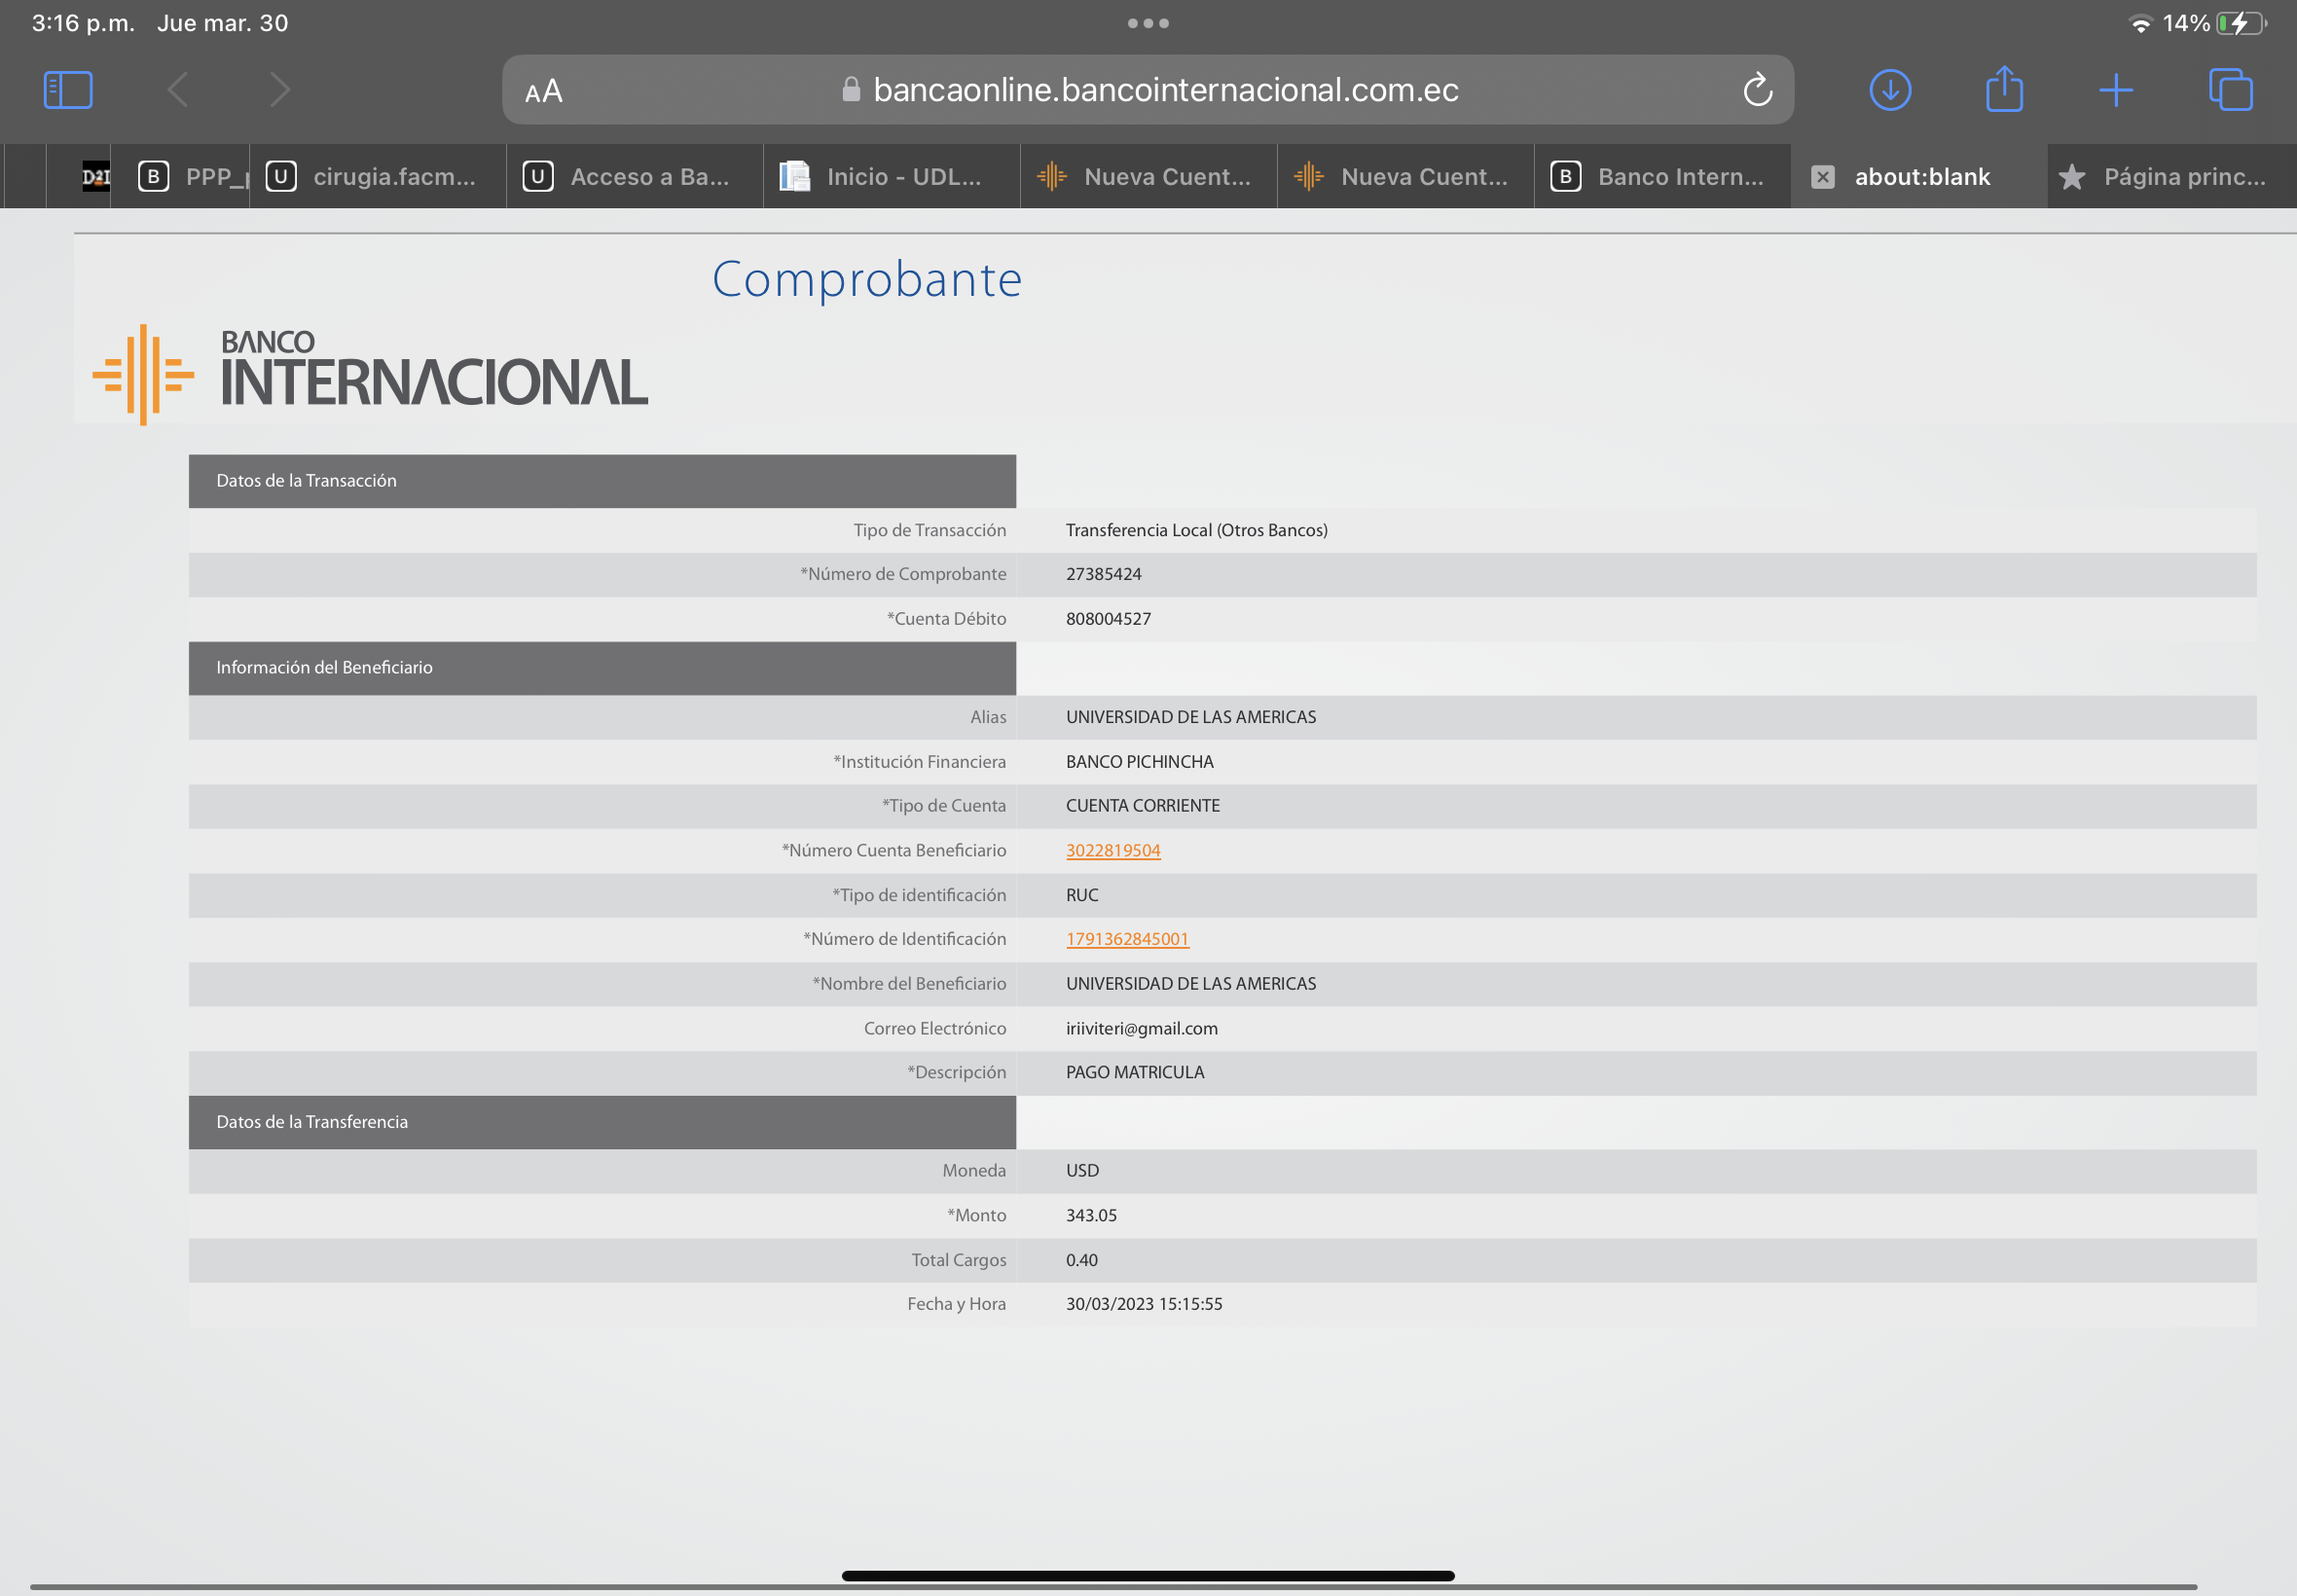Tap the address bar URL

click(1165, 90)
